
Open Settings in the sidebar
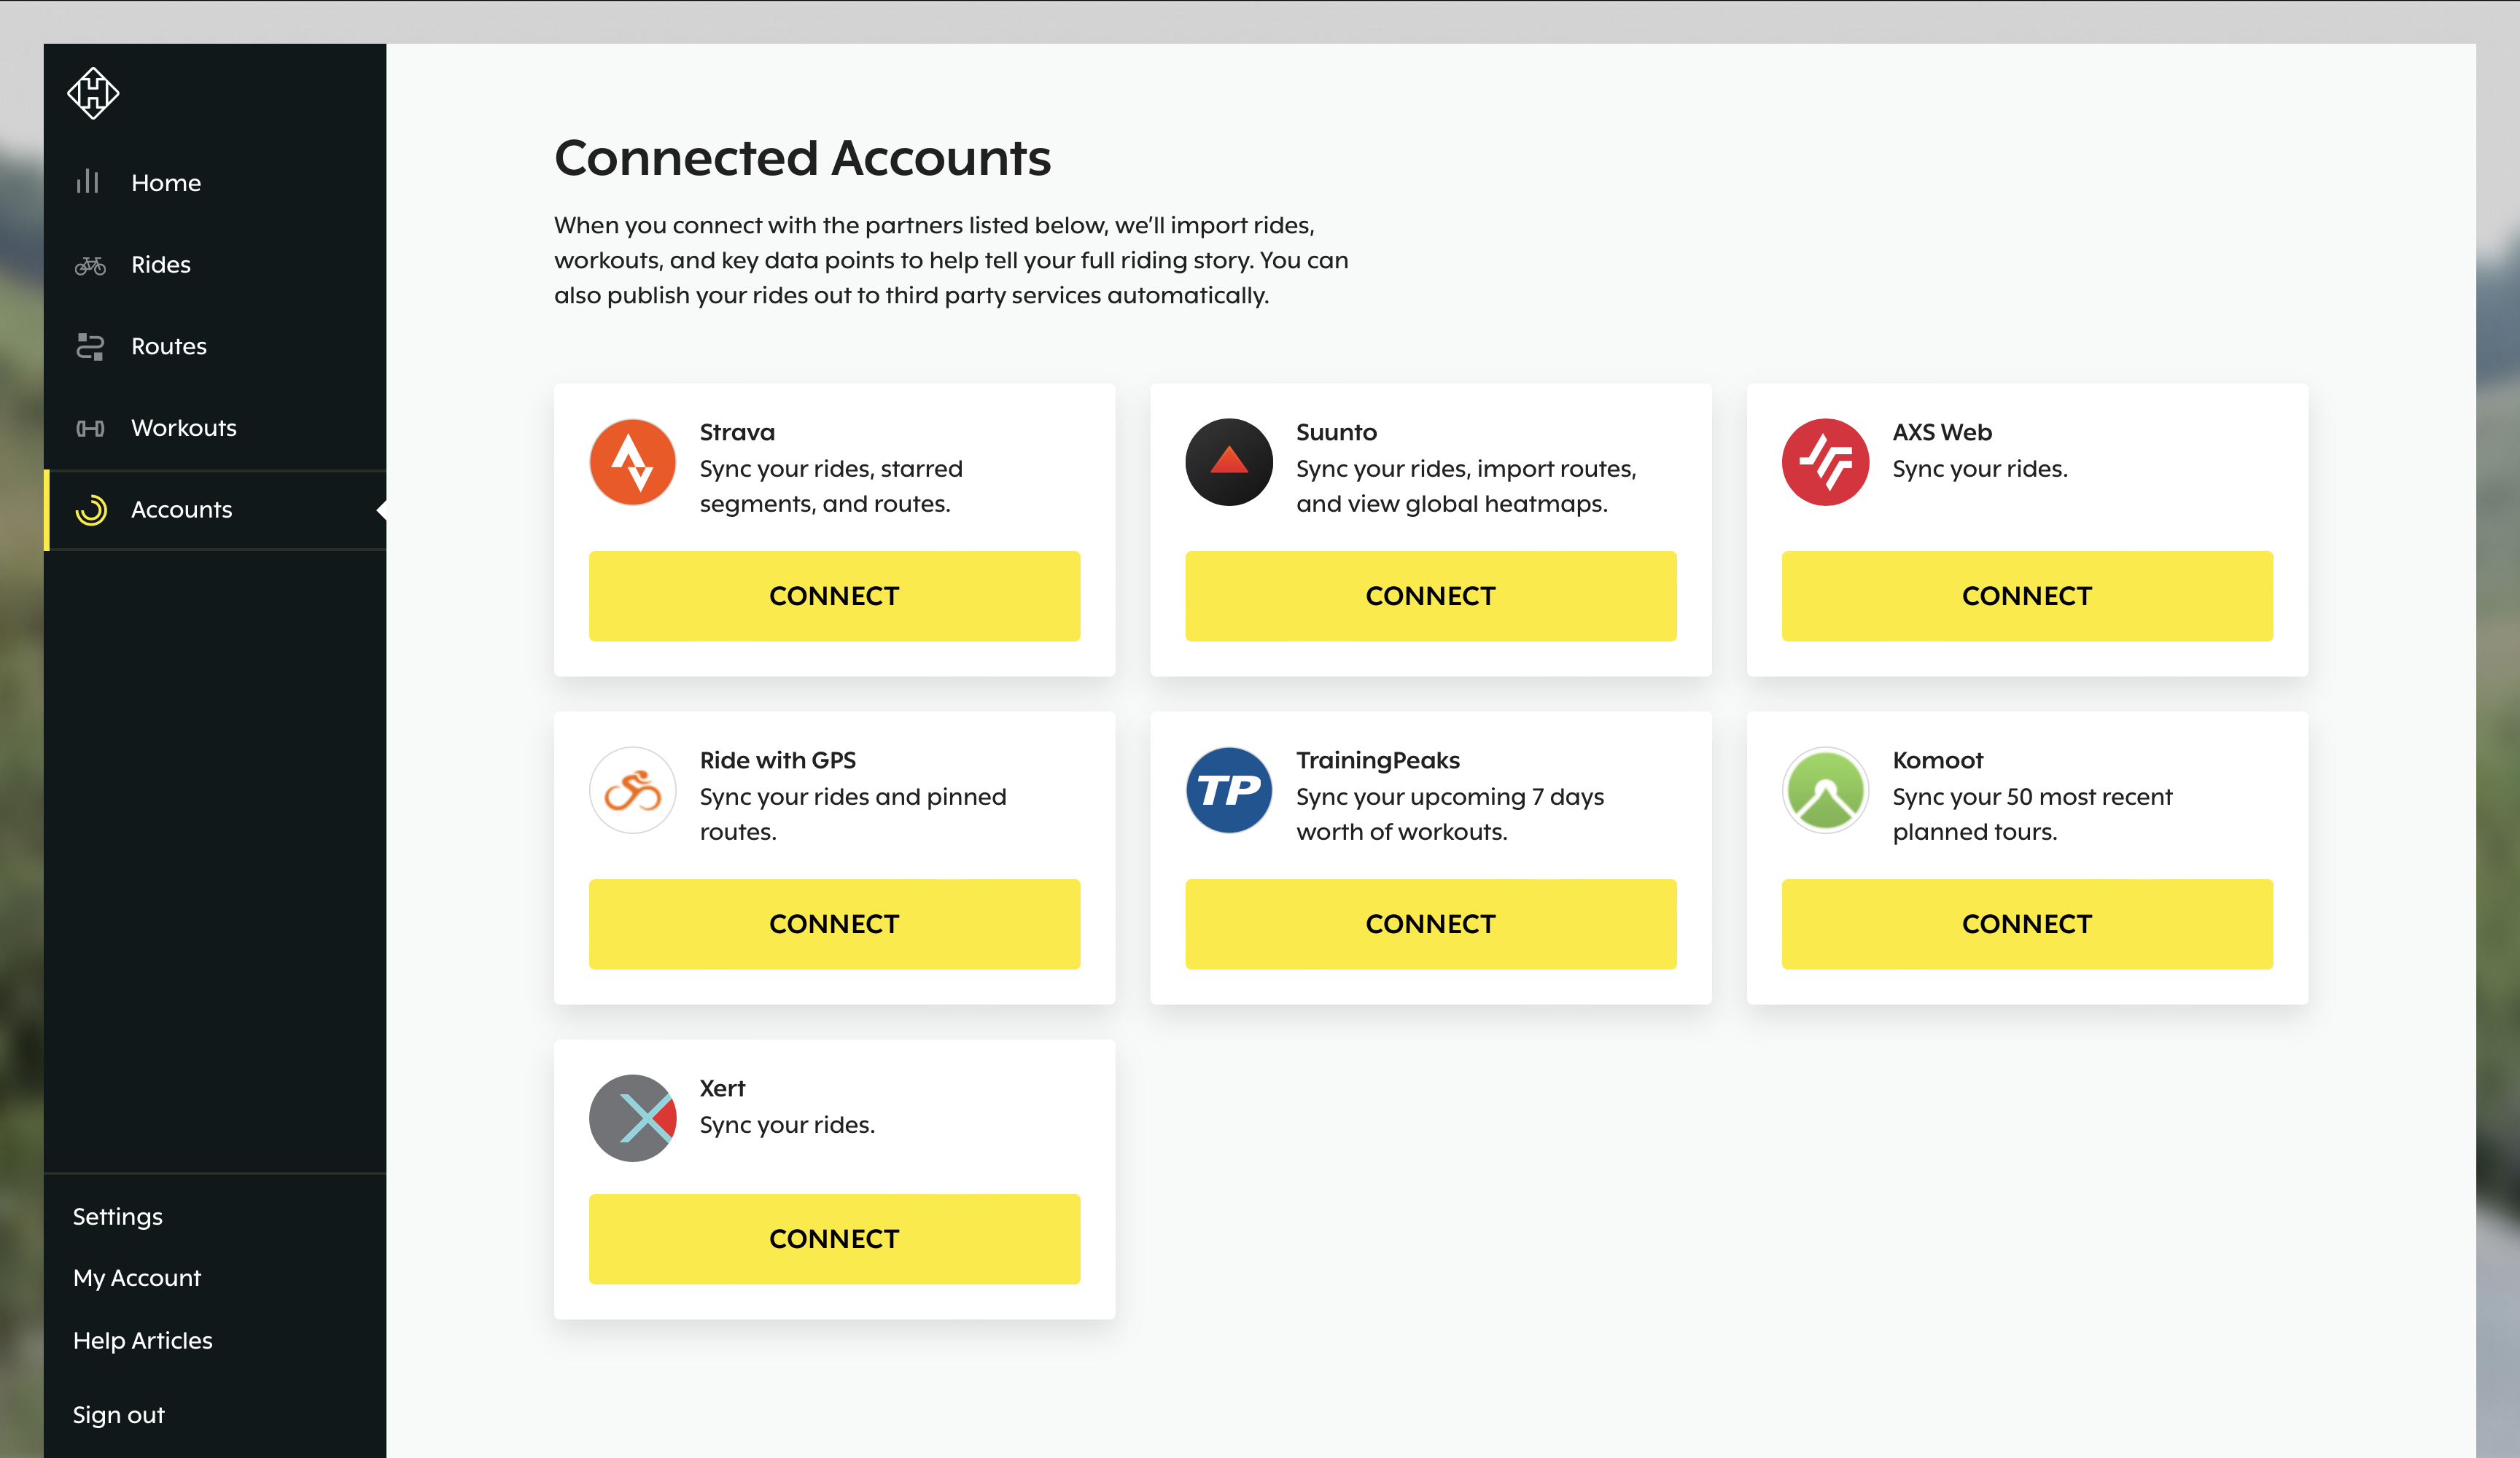click(x=117, y=1217)
